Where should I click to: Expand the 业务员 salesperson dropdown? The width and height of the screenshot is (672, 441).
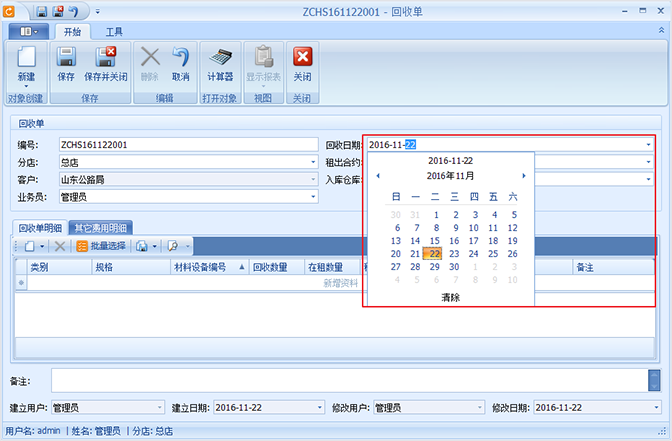(x=313, y=197)
